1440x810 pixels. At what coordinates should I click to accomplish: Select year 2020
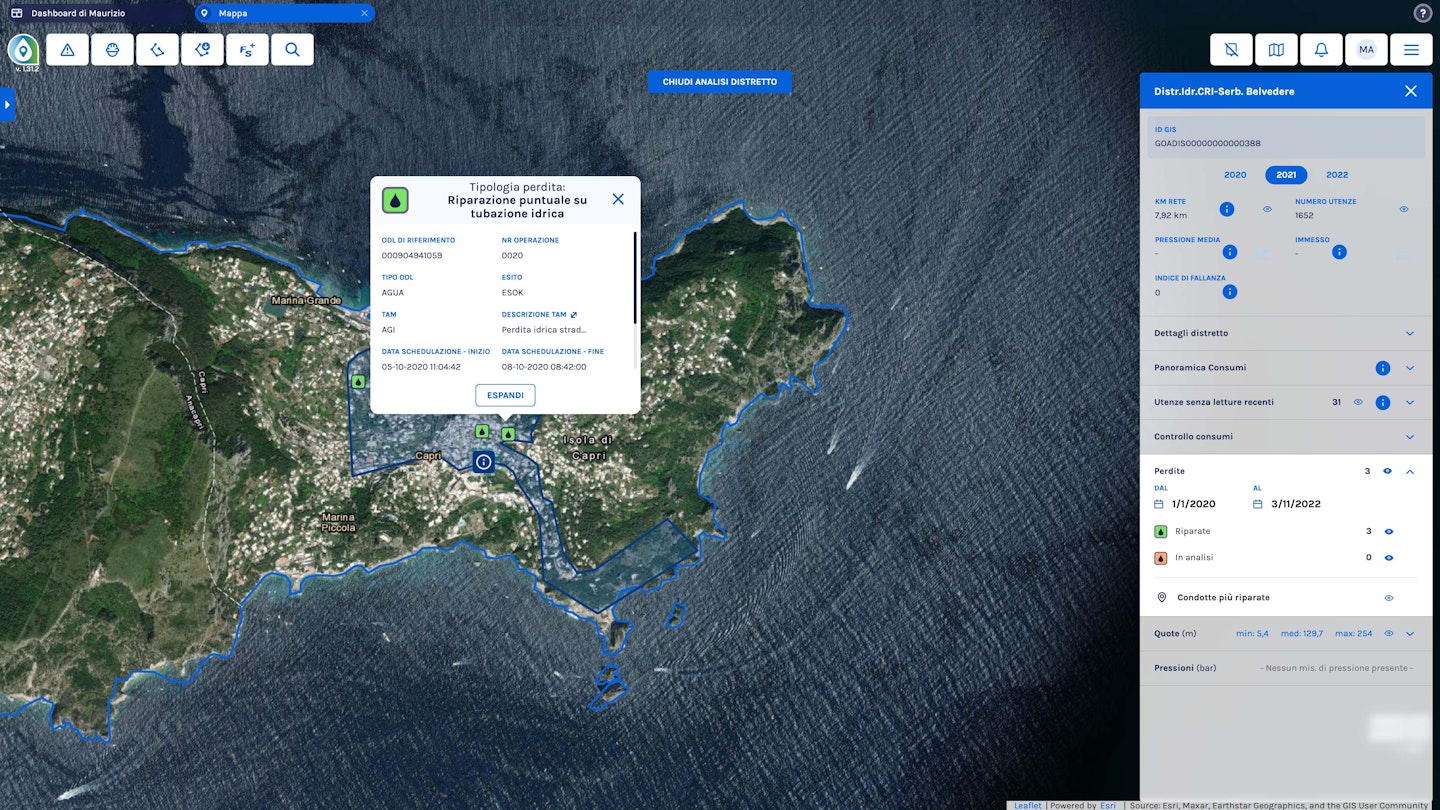(x=1235, y=175)
